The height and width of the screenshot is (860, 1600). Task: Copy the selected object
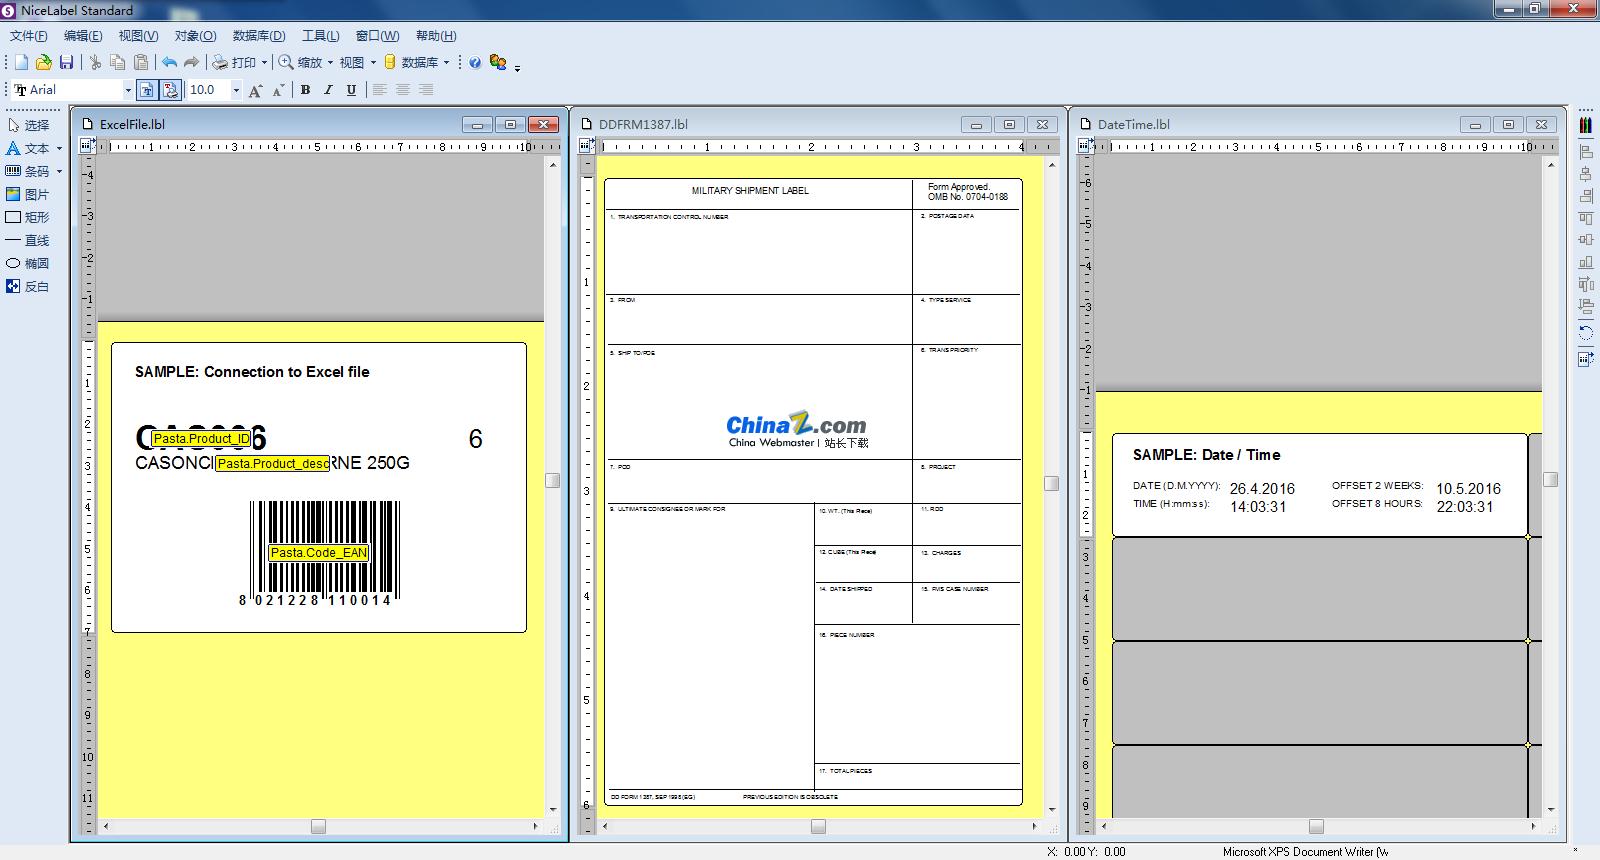tap(118, 62)
